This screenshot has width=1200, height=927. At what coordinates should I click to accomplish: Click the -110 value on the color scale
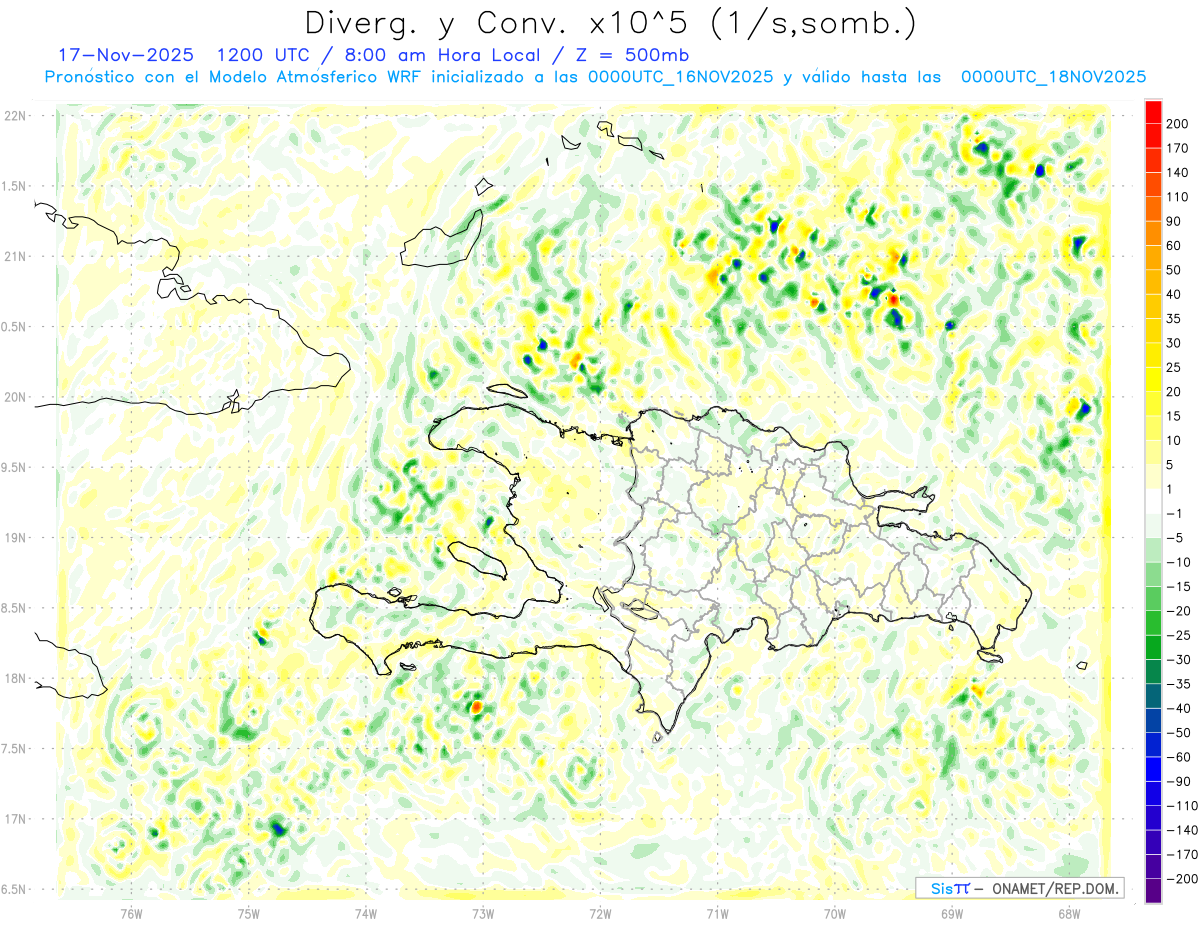point(1184,806)
